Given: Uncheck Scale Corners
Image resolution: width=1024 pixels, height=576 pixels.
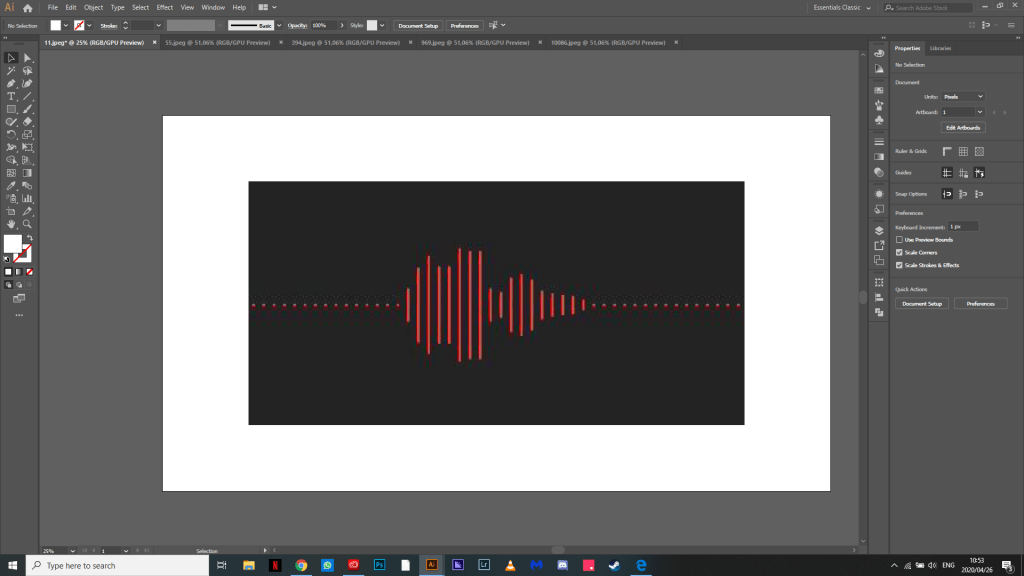Looking at the screenshot, I should 899,253.
